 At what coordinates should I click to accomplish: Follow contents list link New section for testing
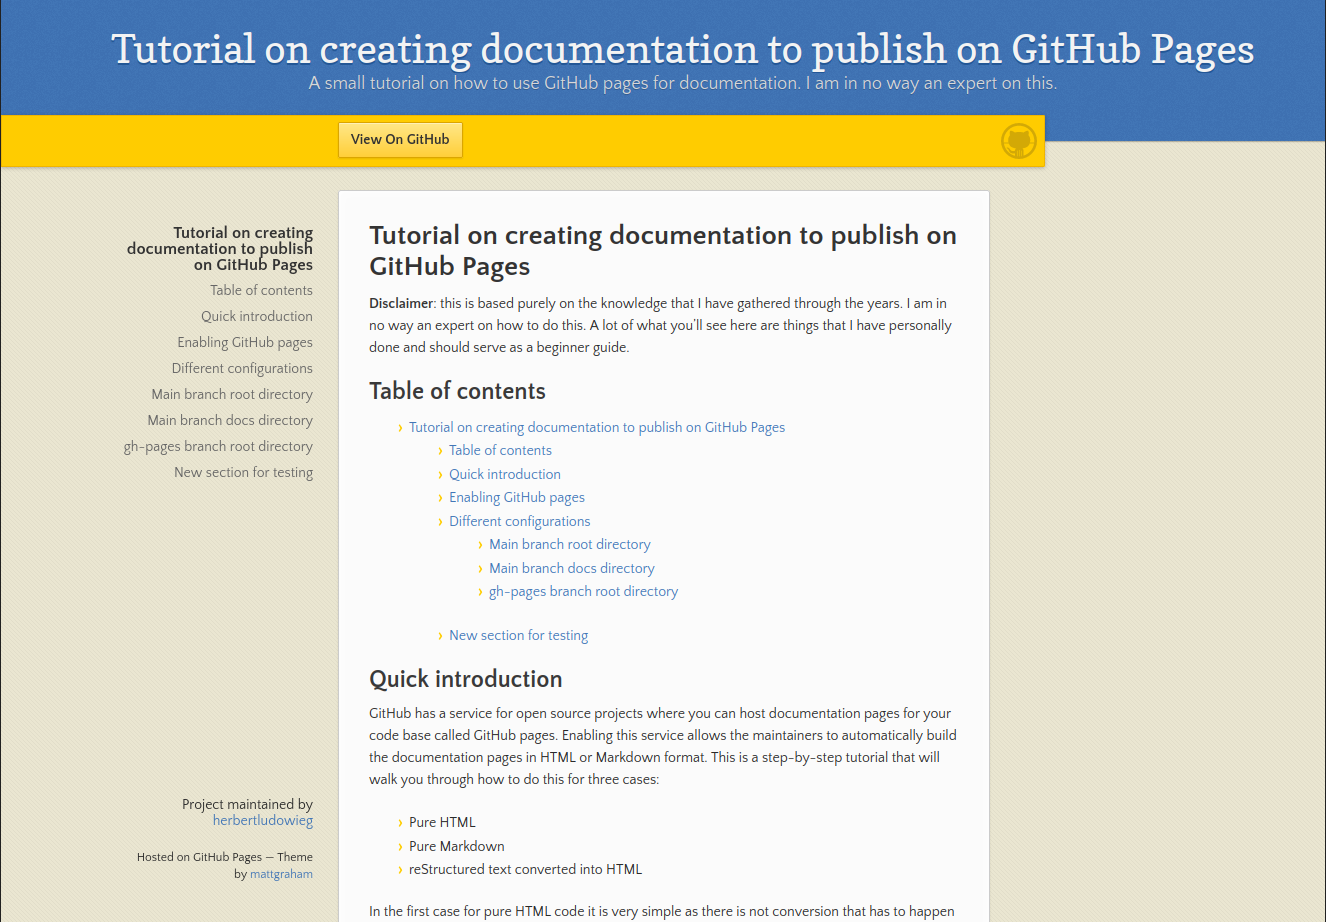[x=519, y=635]
